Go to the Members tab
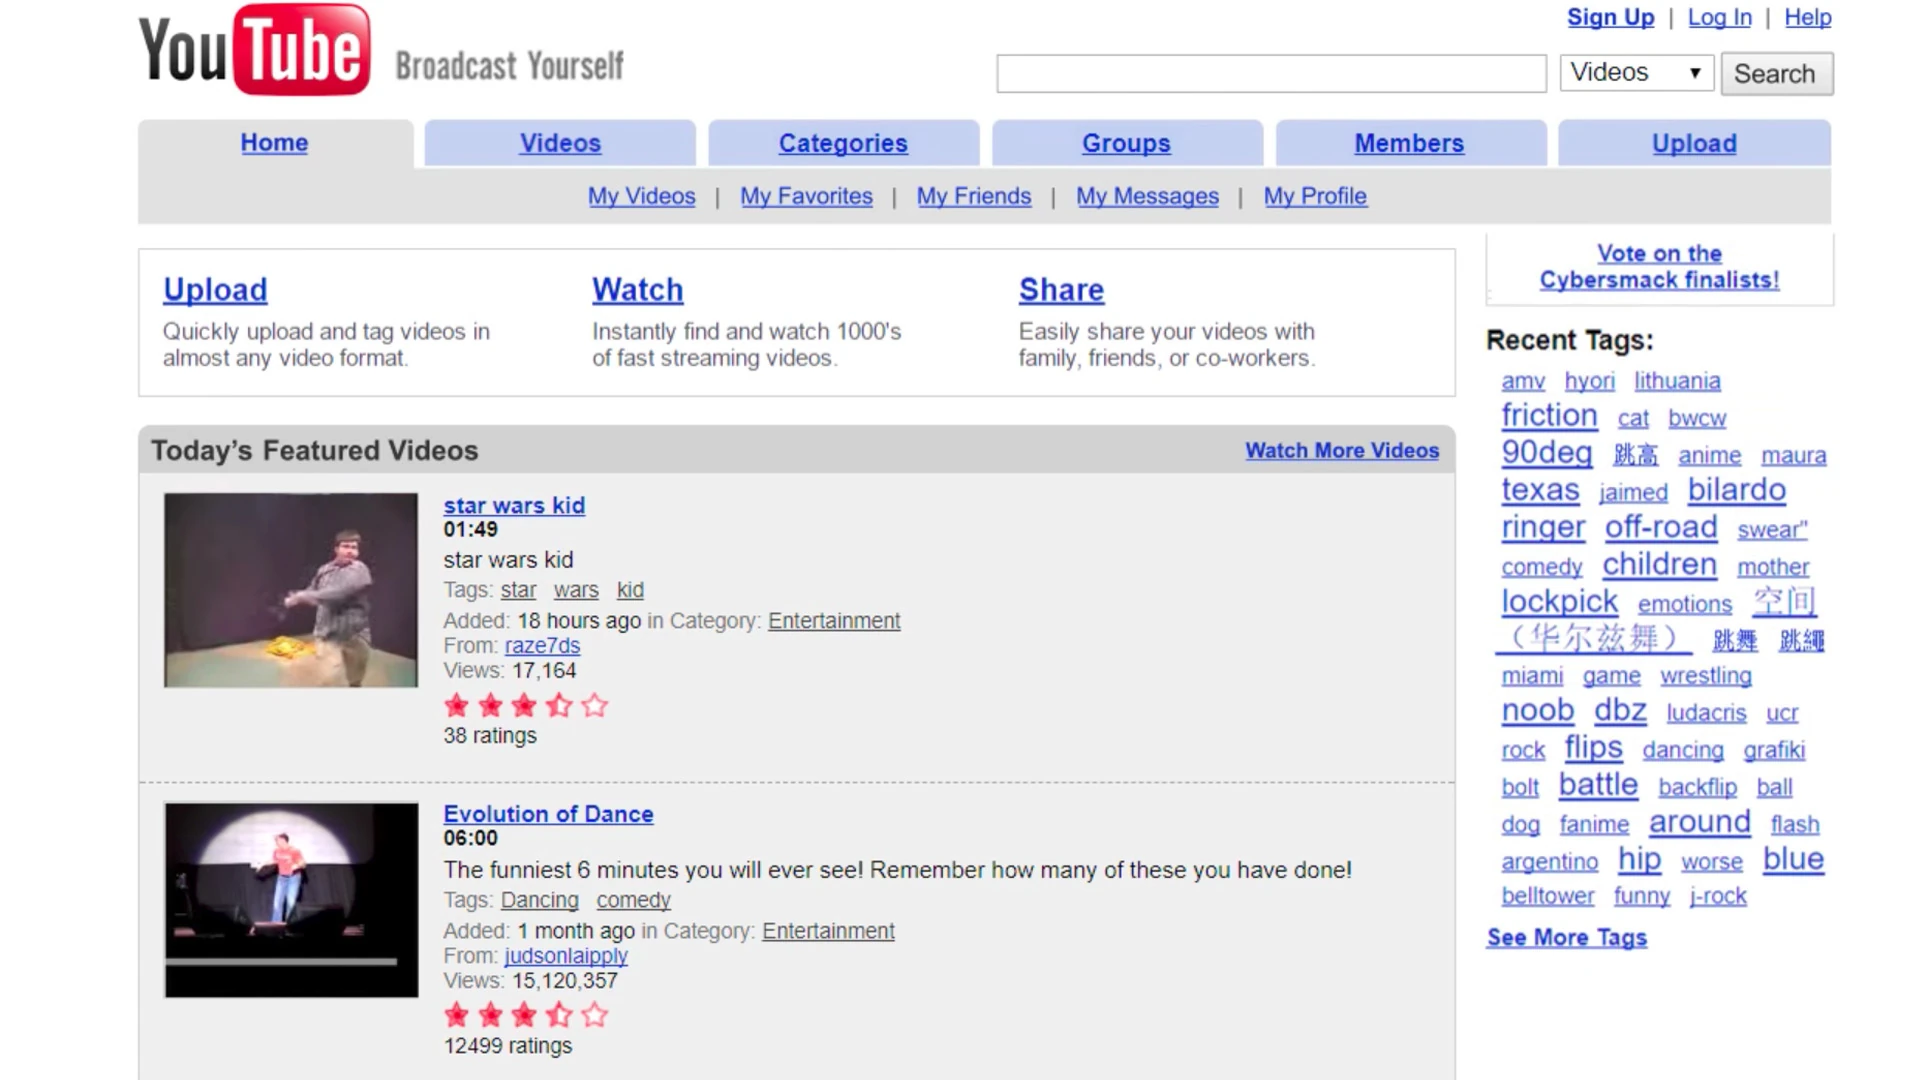Image resolution: width=1920 pixels, height=1080 pixels. pyautogui.click(x=1409, y=143)
